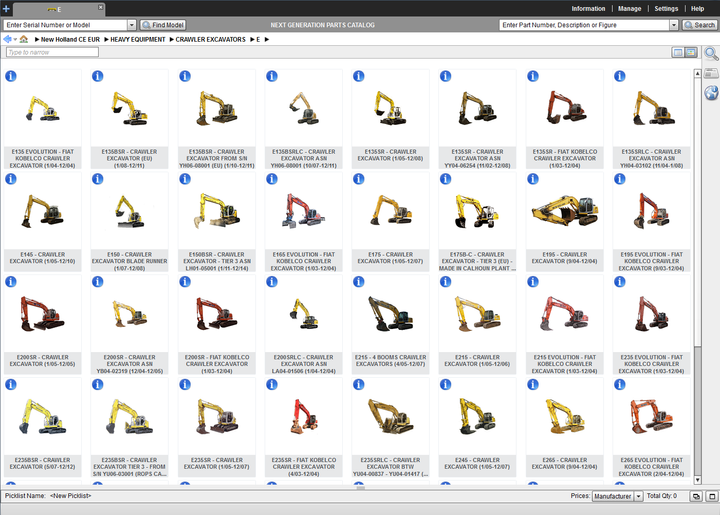Click E150BSR Crawler Excavator Tier 3 label

[x=217, y=261]
